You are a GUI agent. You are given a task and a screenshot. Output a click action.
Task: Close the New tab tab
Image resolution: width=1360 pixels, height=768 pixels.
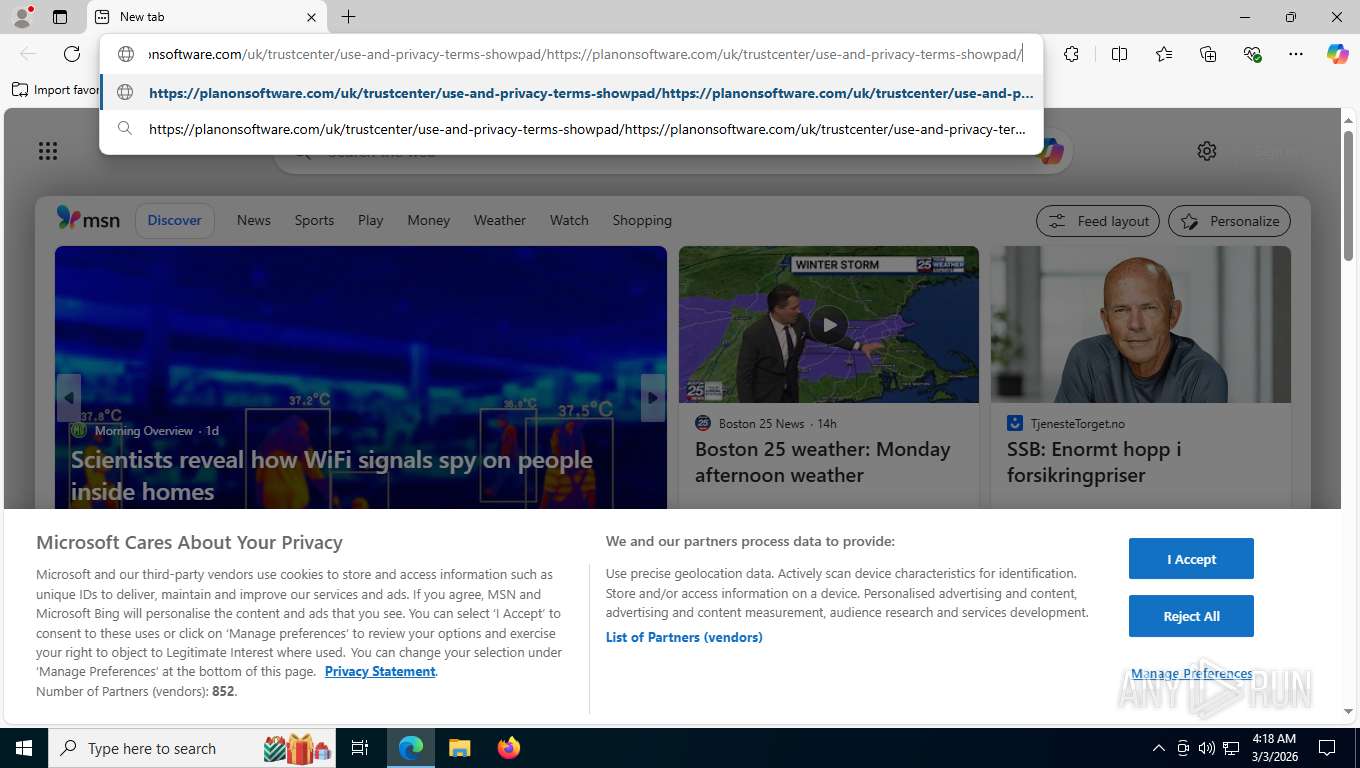click(311, 17)
